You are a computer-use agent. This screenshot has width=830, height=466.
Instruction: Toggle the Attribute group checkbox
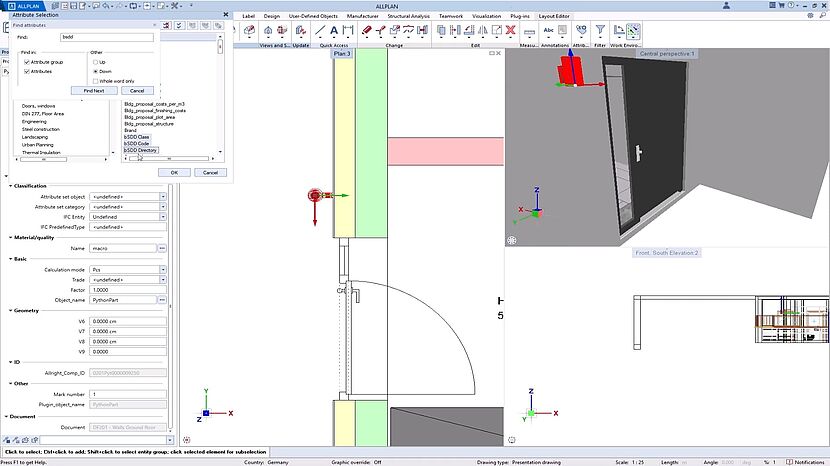pyautogui.click(x=27, y=62)
